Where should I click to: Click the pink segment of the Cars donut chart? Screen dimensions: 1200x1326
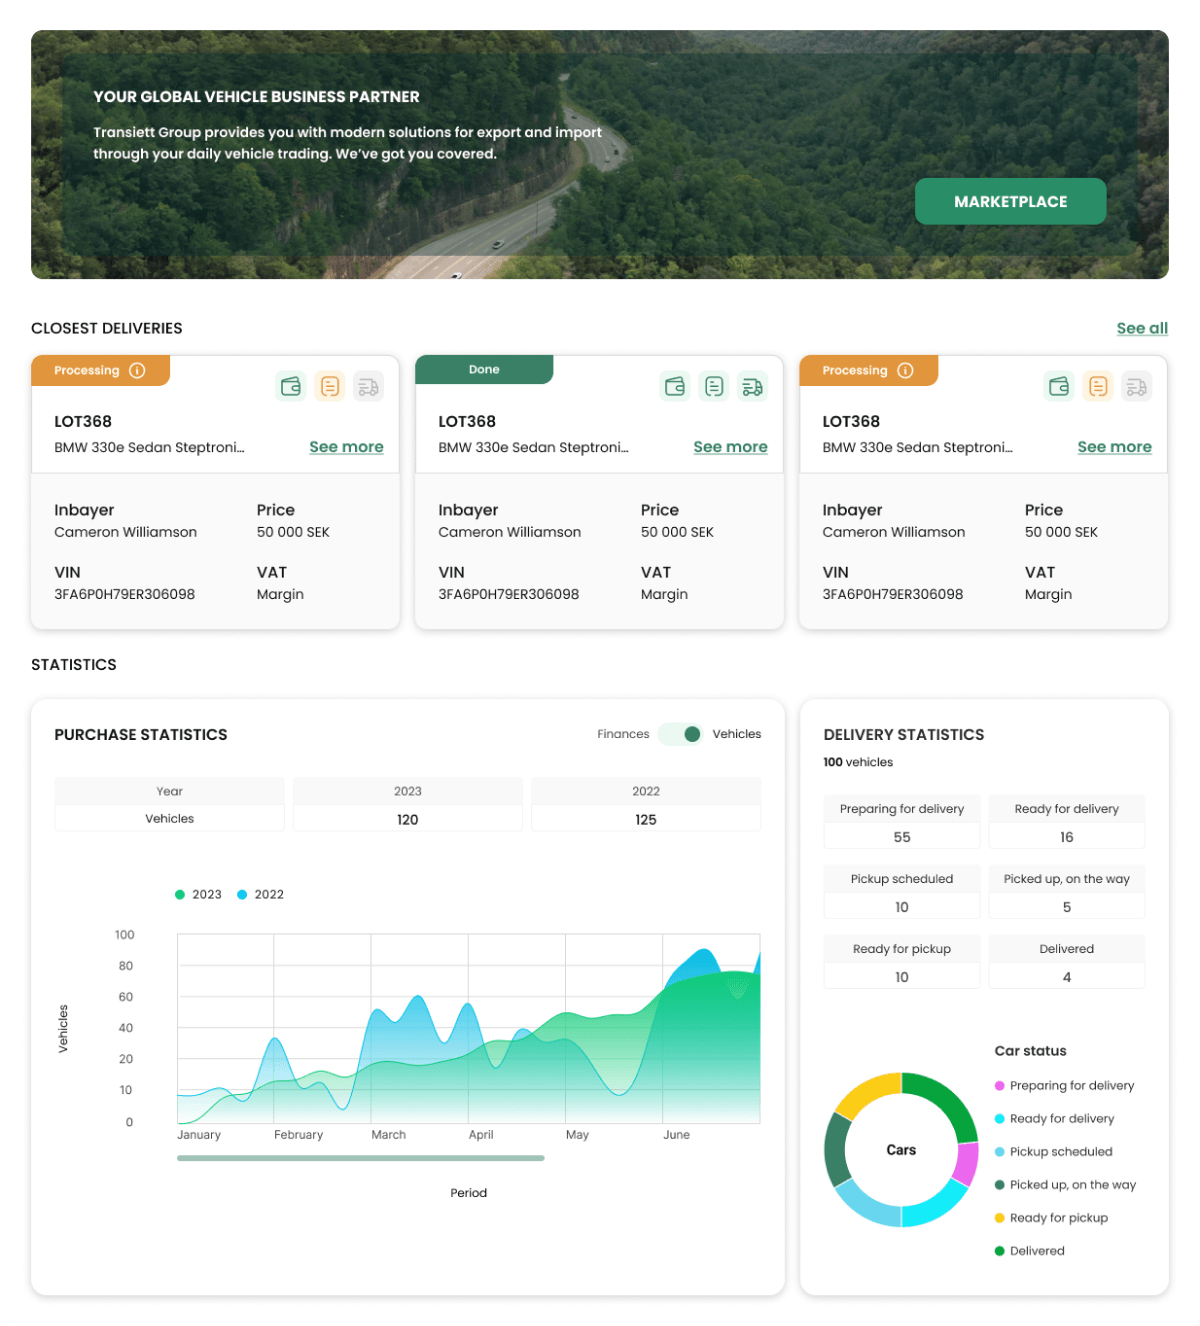tap(966, 1163)
